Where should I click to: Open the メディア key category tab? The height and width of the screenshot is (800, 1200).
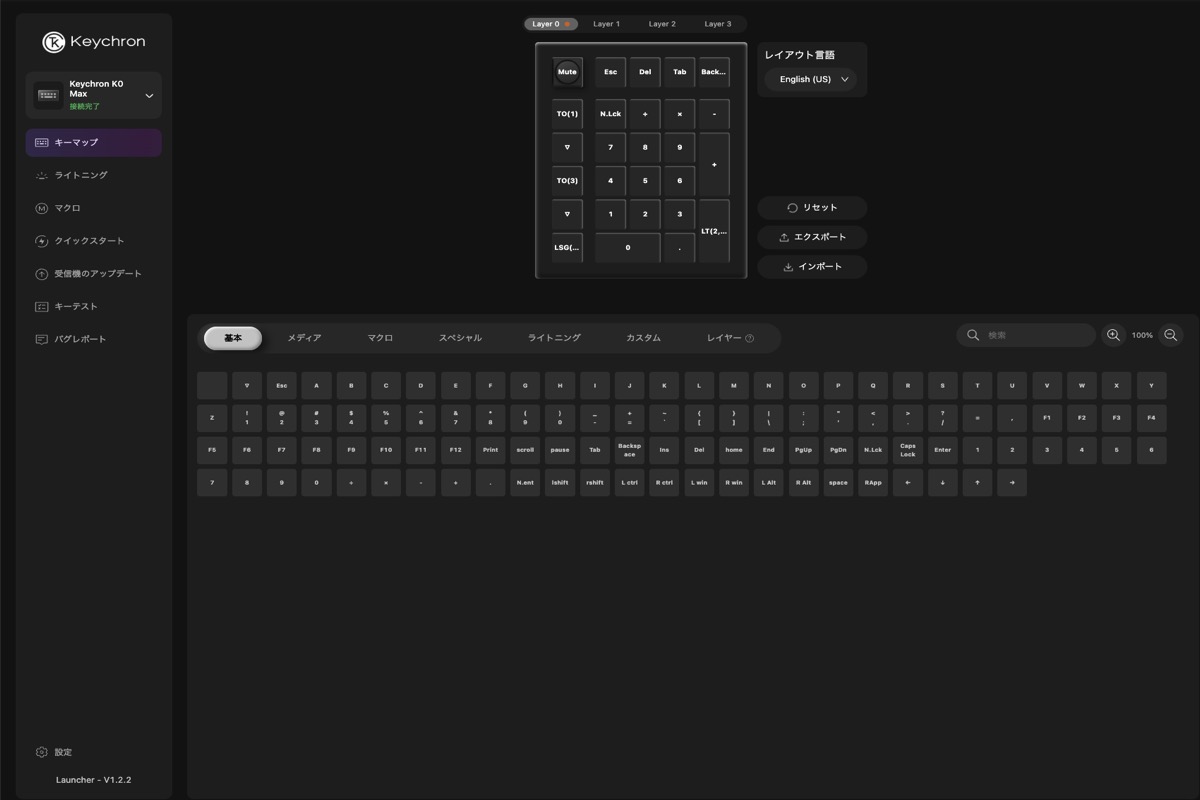[x=302, y=338]
